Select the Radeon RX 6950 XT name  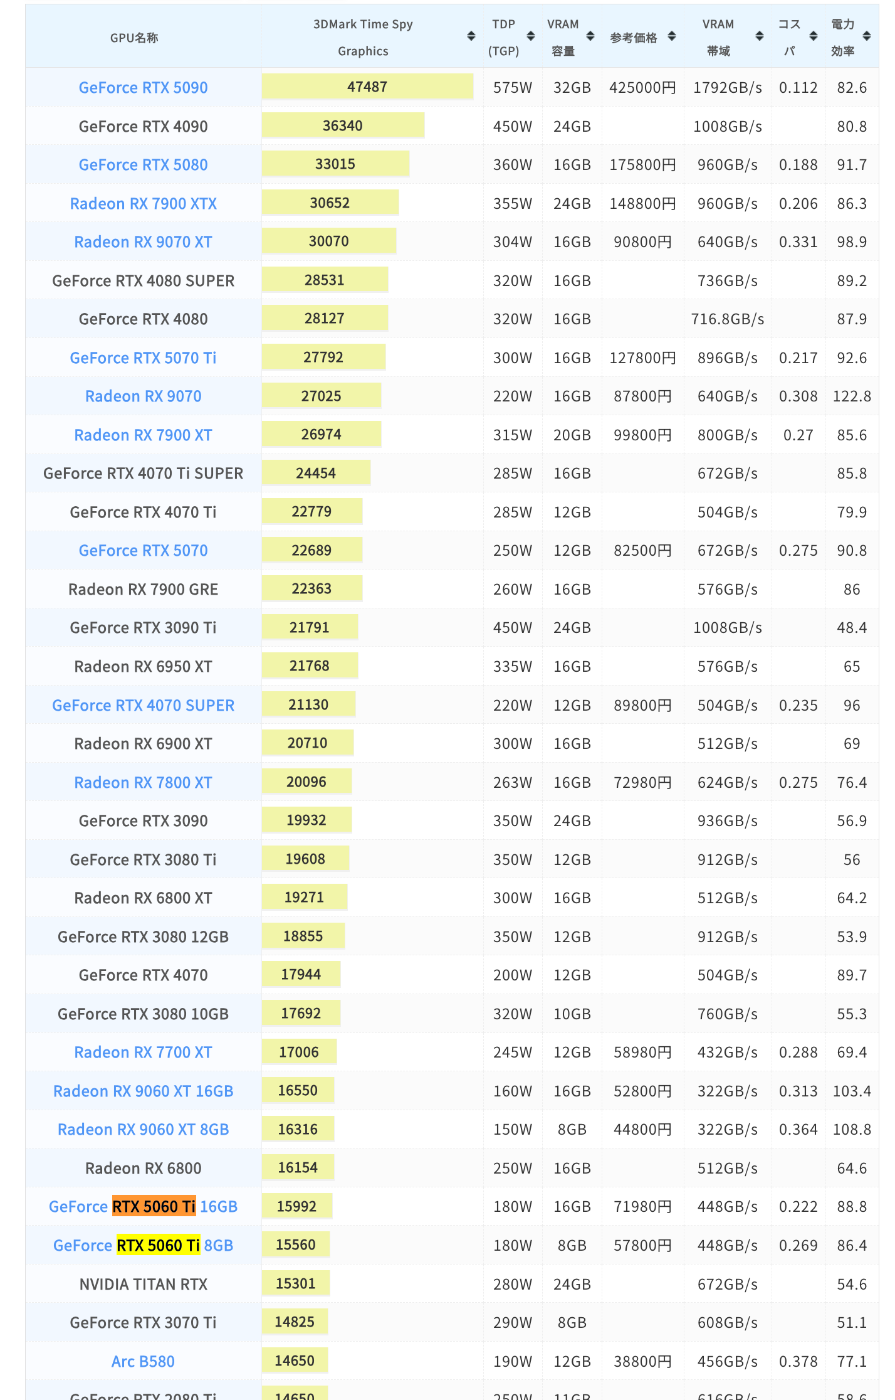click(143, 666)
